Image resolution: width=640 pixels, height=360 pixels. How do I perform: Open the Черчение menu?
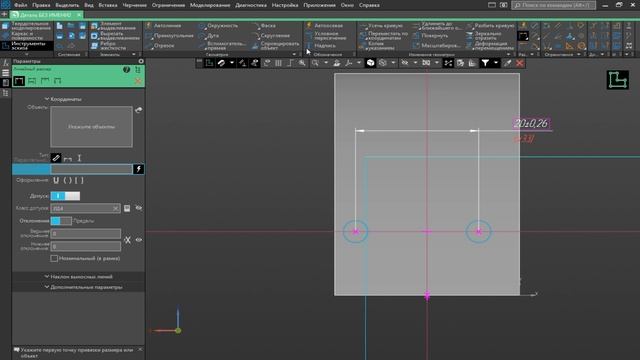[x=134, y=5]
